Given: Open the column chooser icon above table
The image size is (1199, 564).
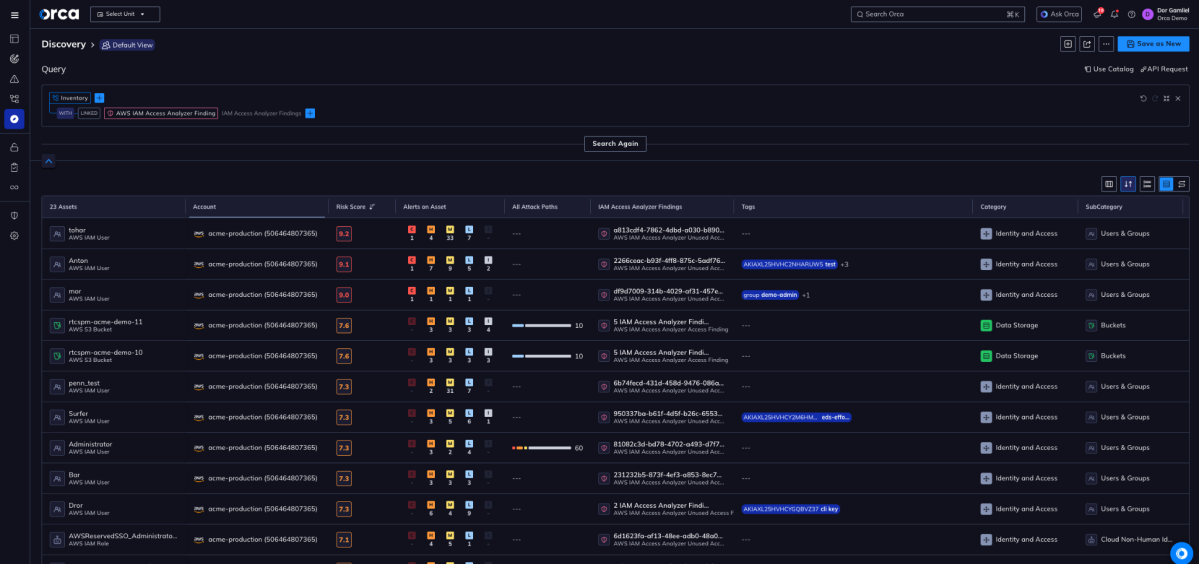Looking at the screenshot, I should tap(1109, 184).
